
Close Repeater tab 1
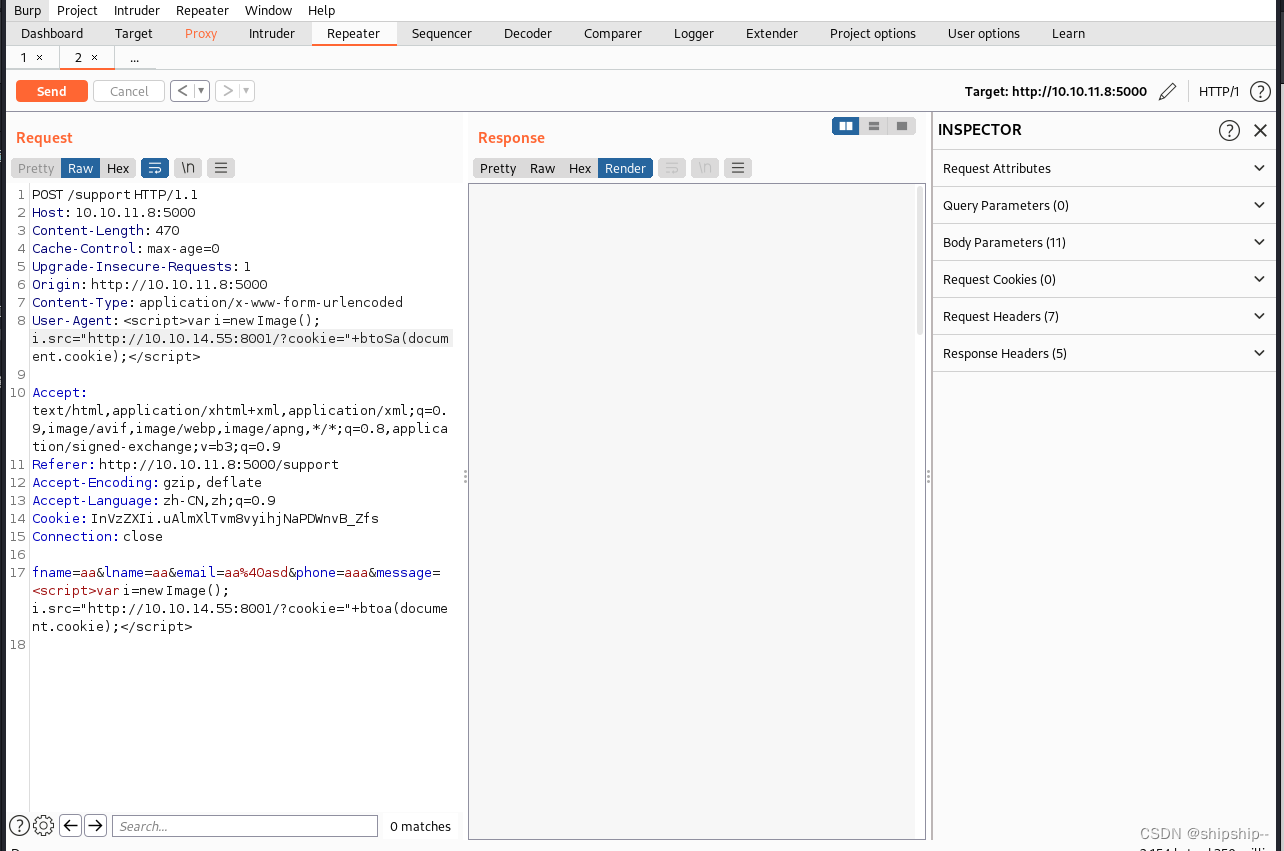40,58
